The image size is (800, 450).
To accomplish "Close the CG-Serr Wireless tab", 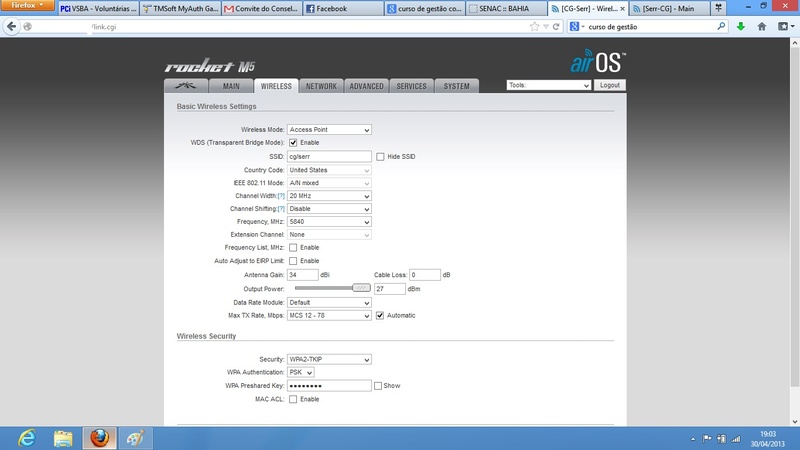I will (x=622, y=9).
